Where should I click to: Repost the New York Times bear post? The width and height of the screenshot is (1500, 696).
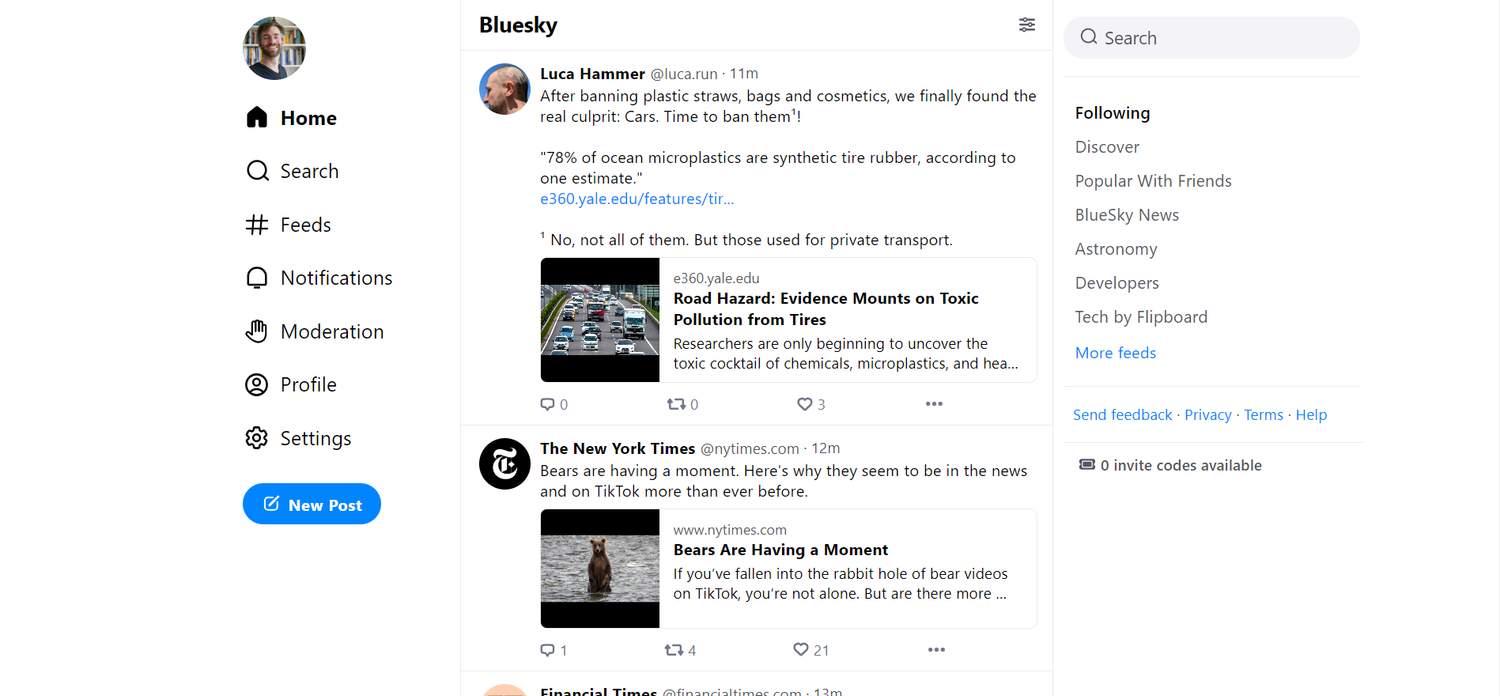[x=673, y=649]
